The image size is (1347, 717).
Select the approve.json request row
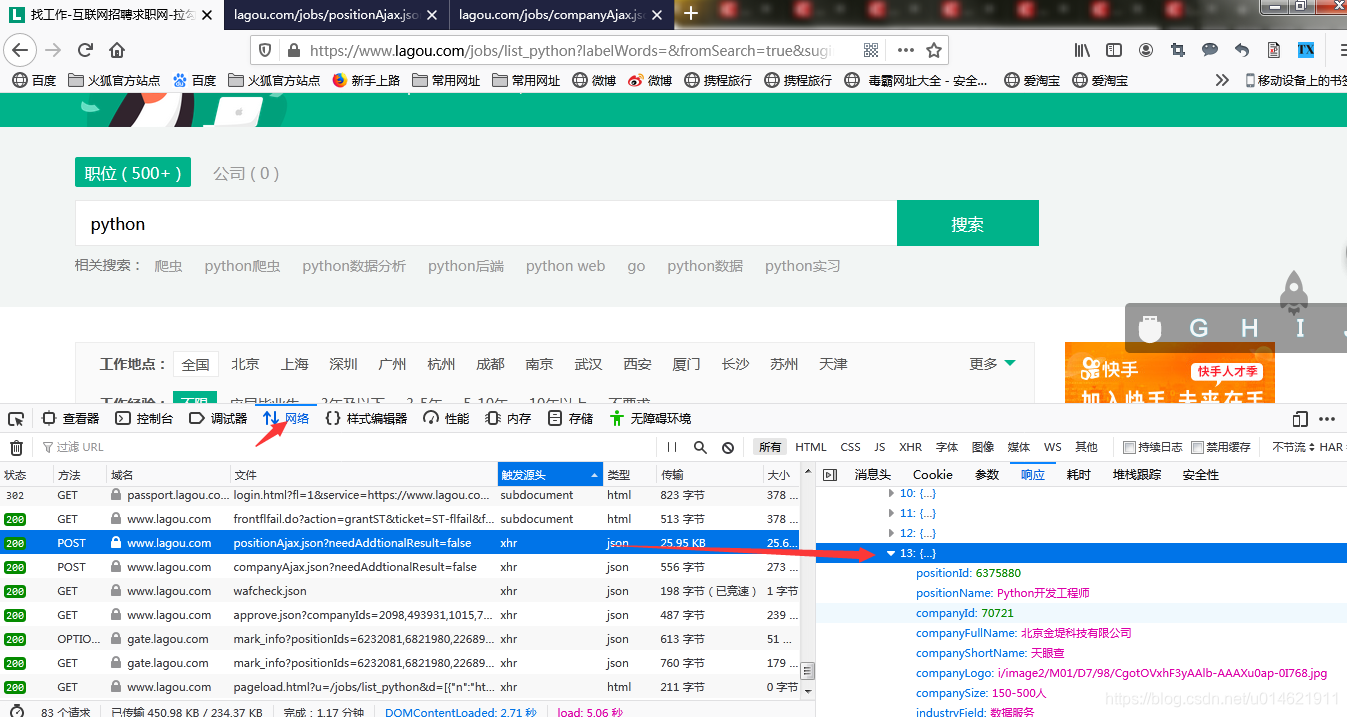(x=400, y=615)
